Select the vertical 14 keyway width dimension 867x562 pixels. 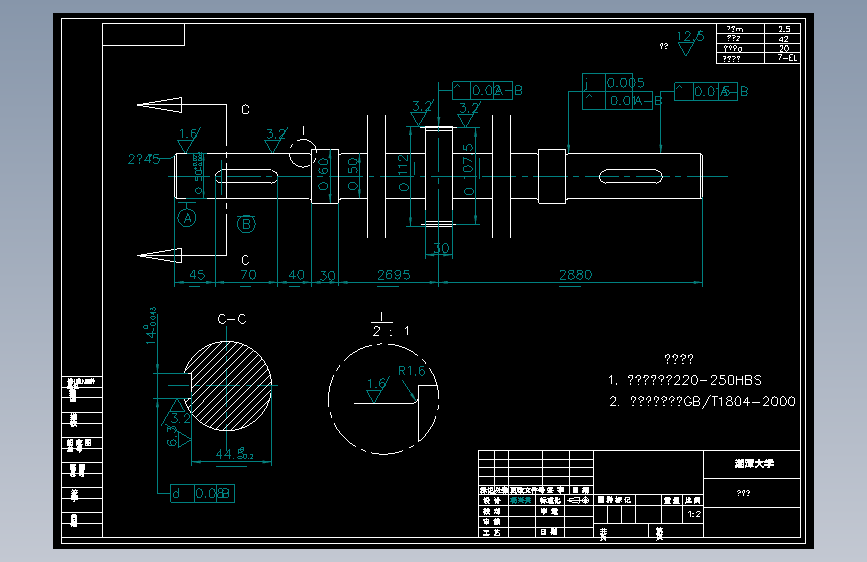click(151, 326)
